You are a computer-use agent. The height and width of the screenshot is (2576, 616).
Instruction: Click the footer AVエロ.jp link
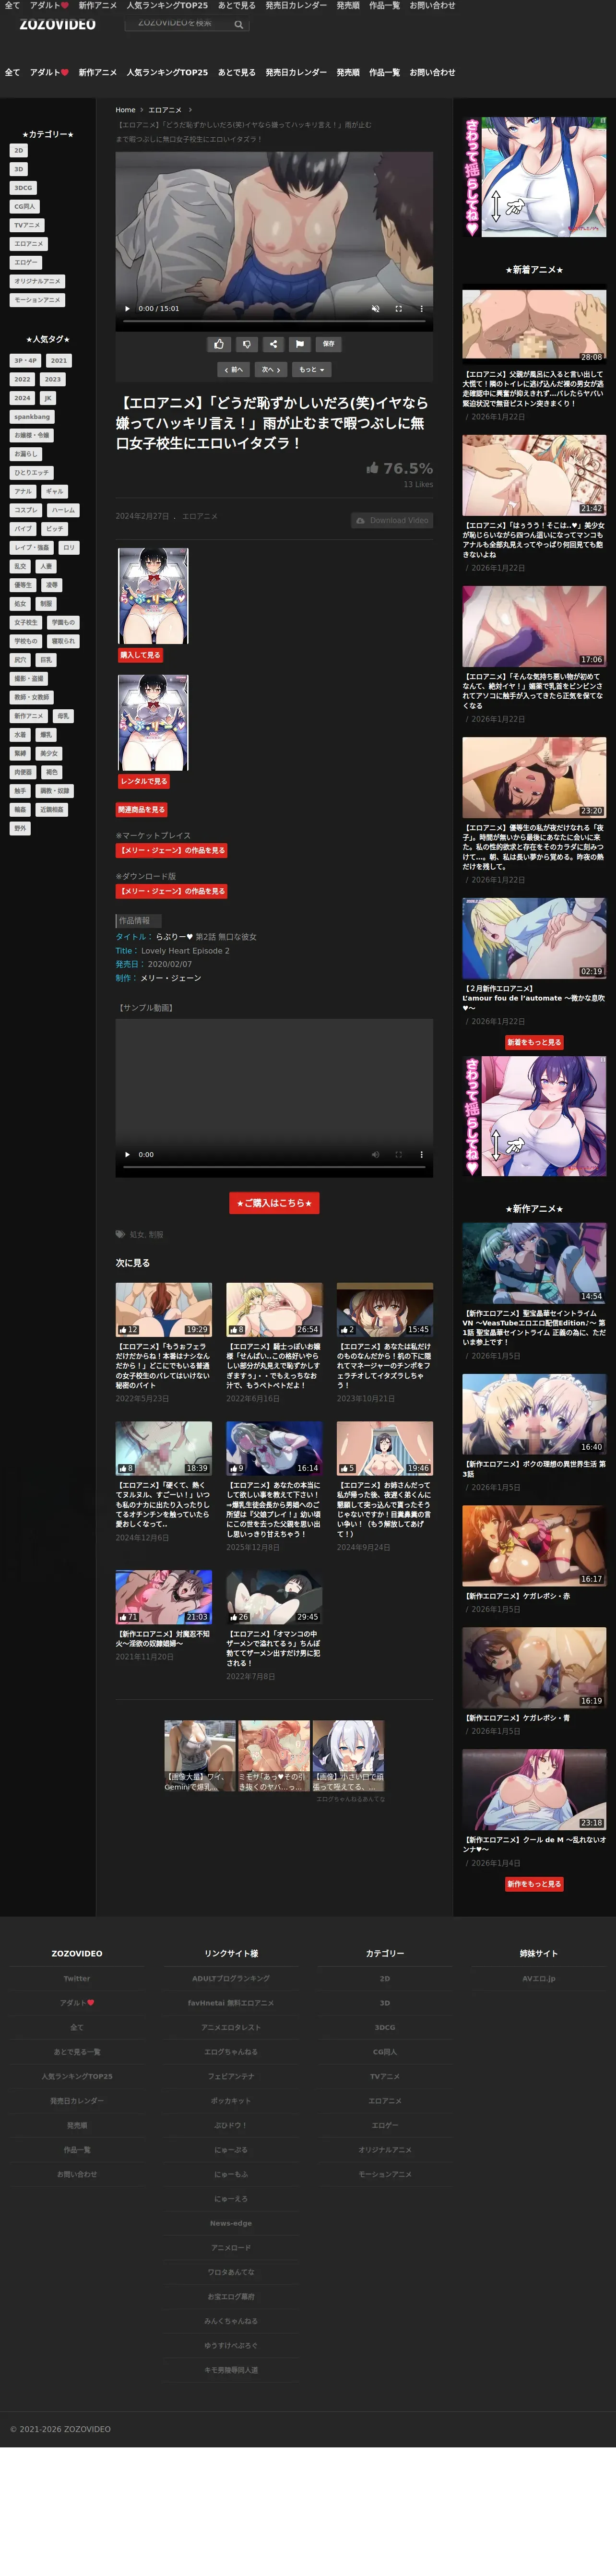click(539, 1978)
